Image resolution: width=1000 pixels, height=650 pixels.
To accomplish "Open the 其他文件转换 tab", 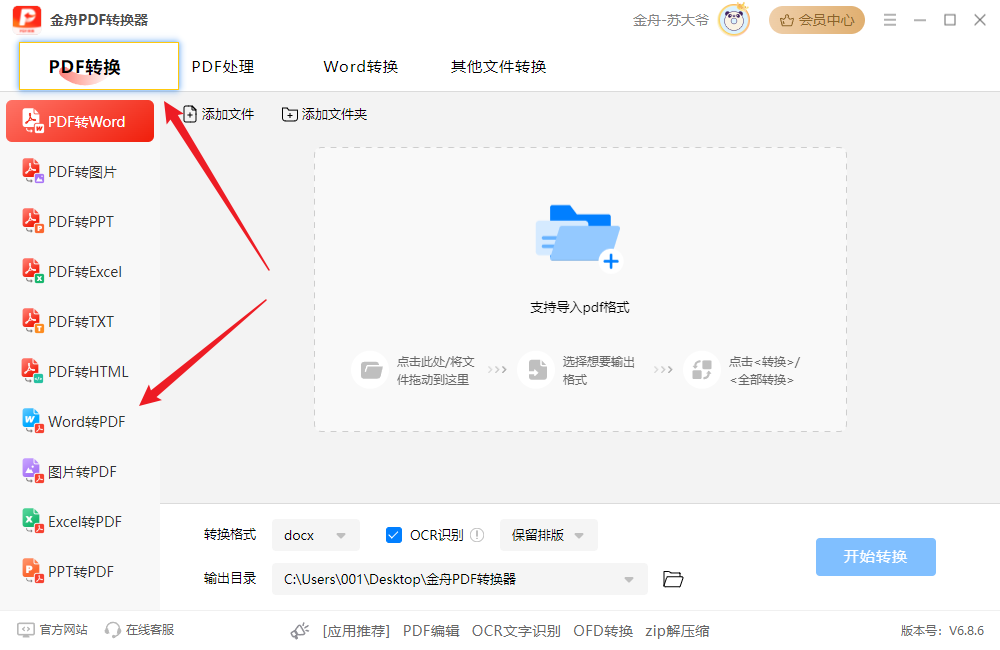I will [499, 66].
